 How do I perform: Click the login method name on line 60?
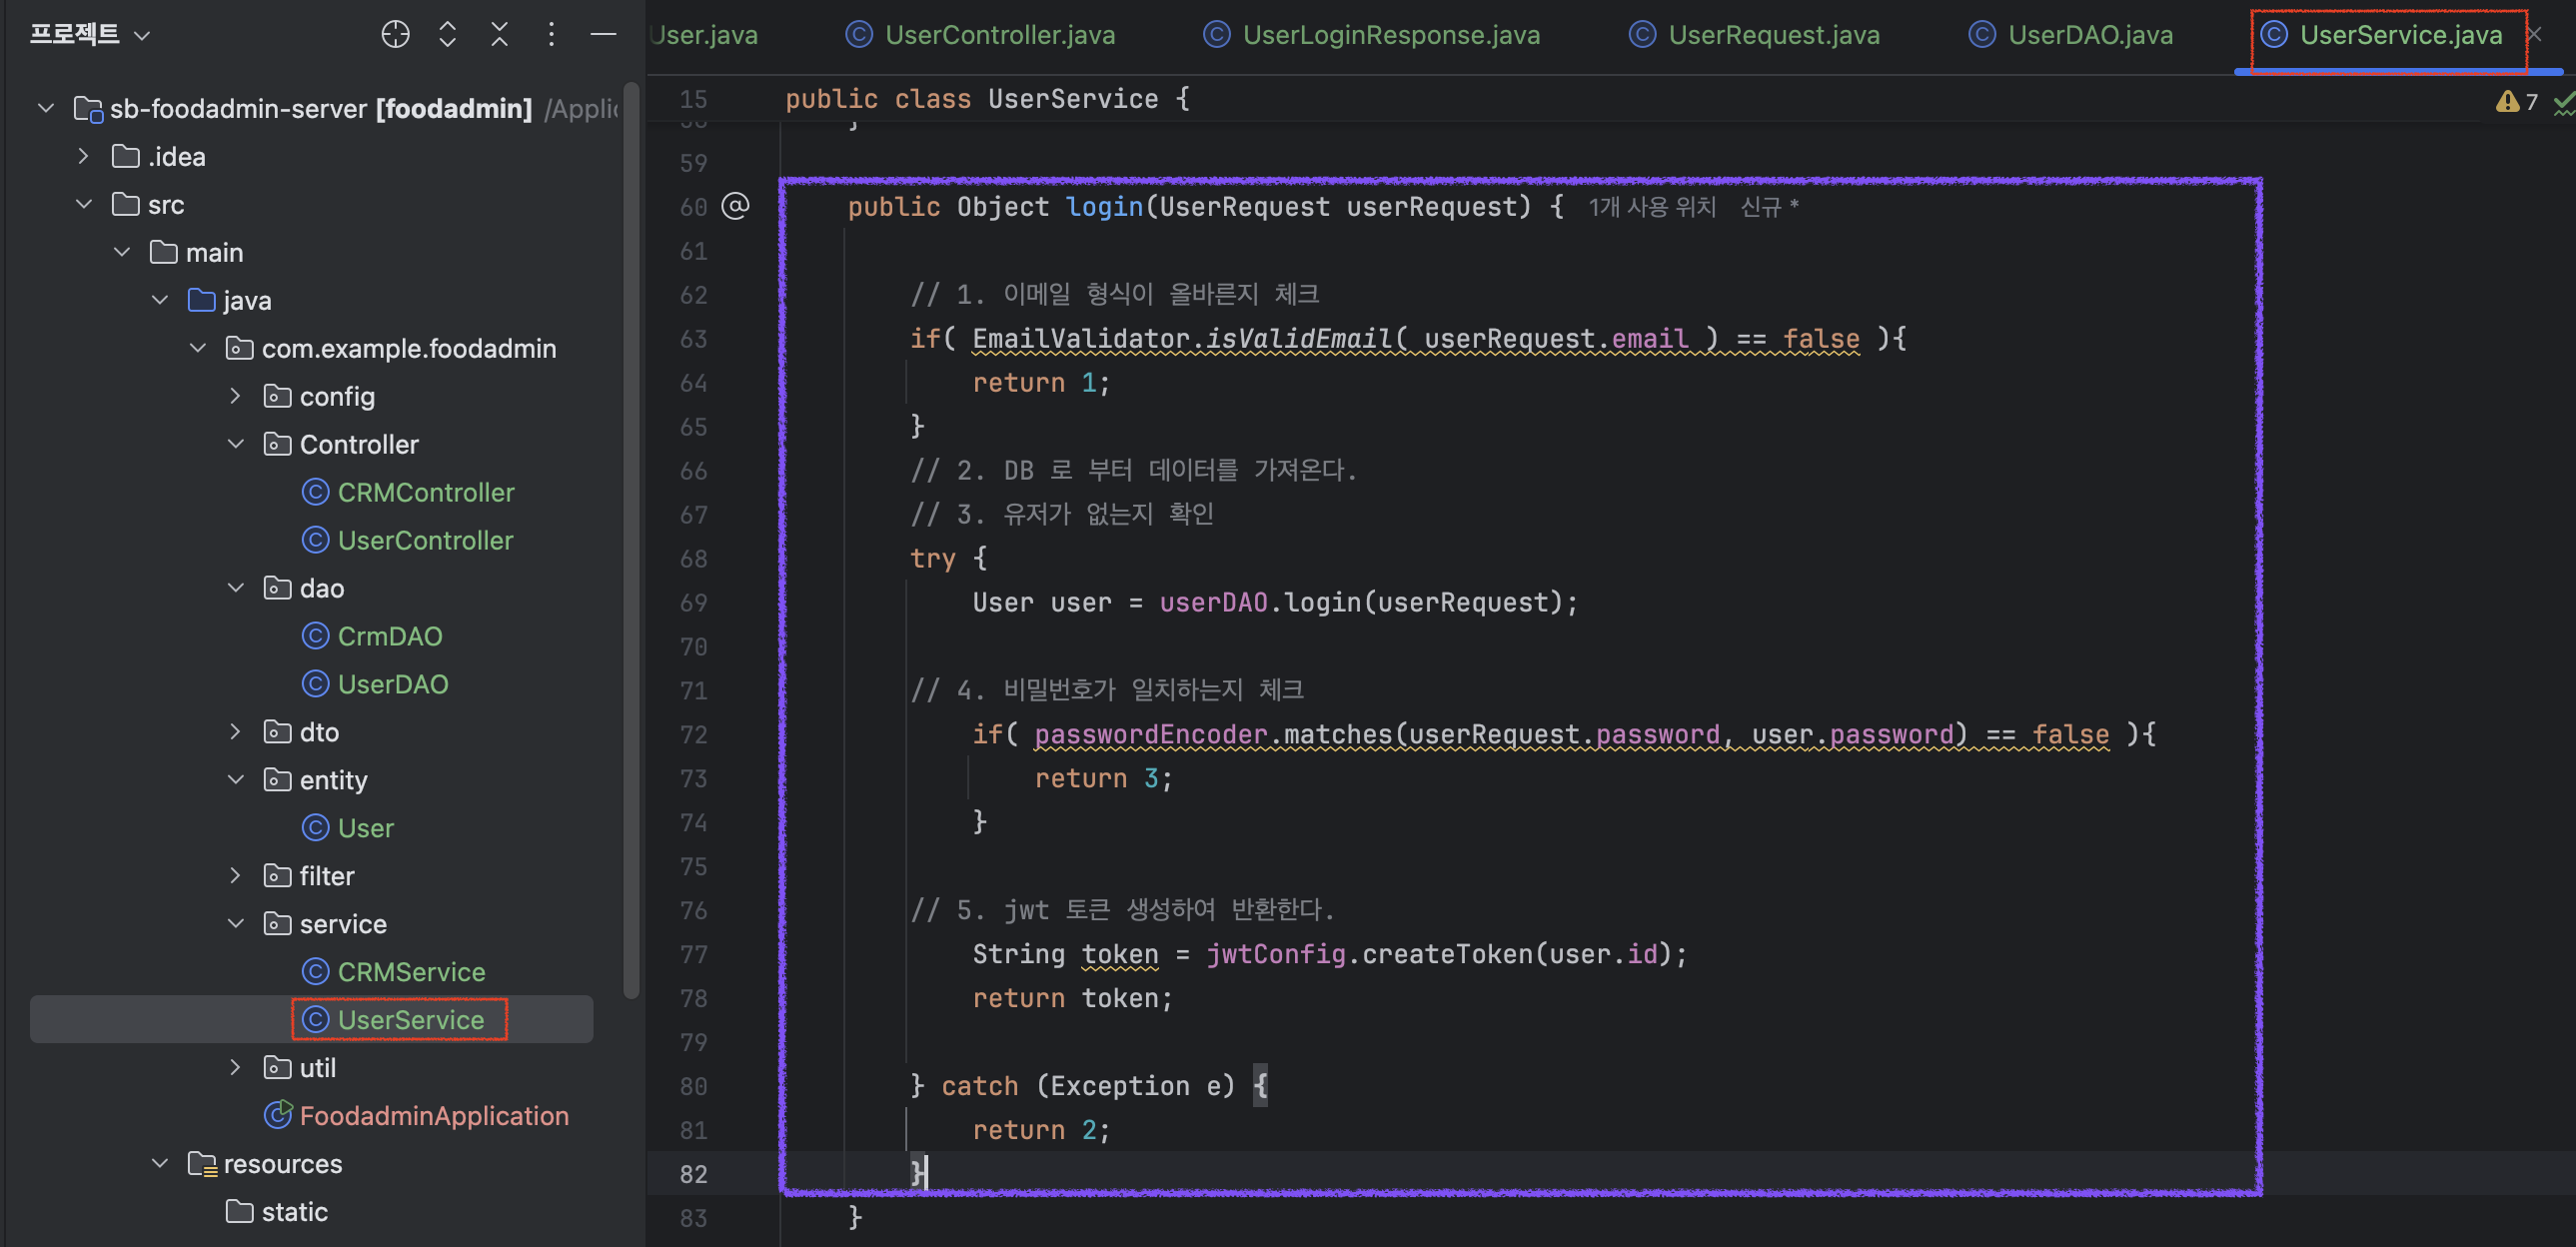coord(1104,207)
